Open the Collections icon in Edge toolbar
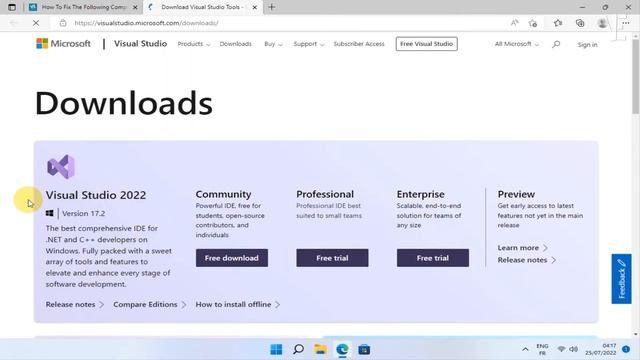 [580, 23]
